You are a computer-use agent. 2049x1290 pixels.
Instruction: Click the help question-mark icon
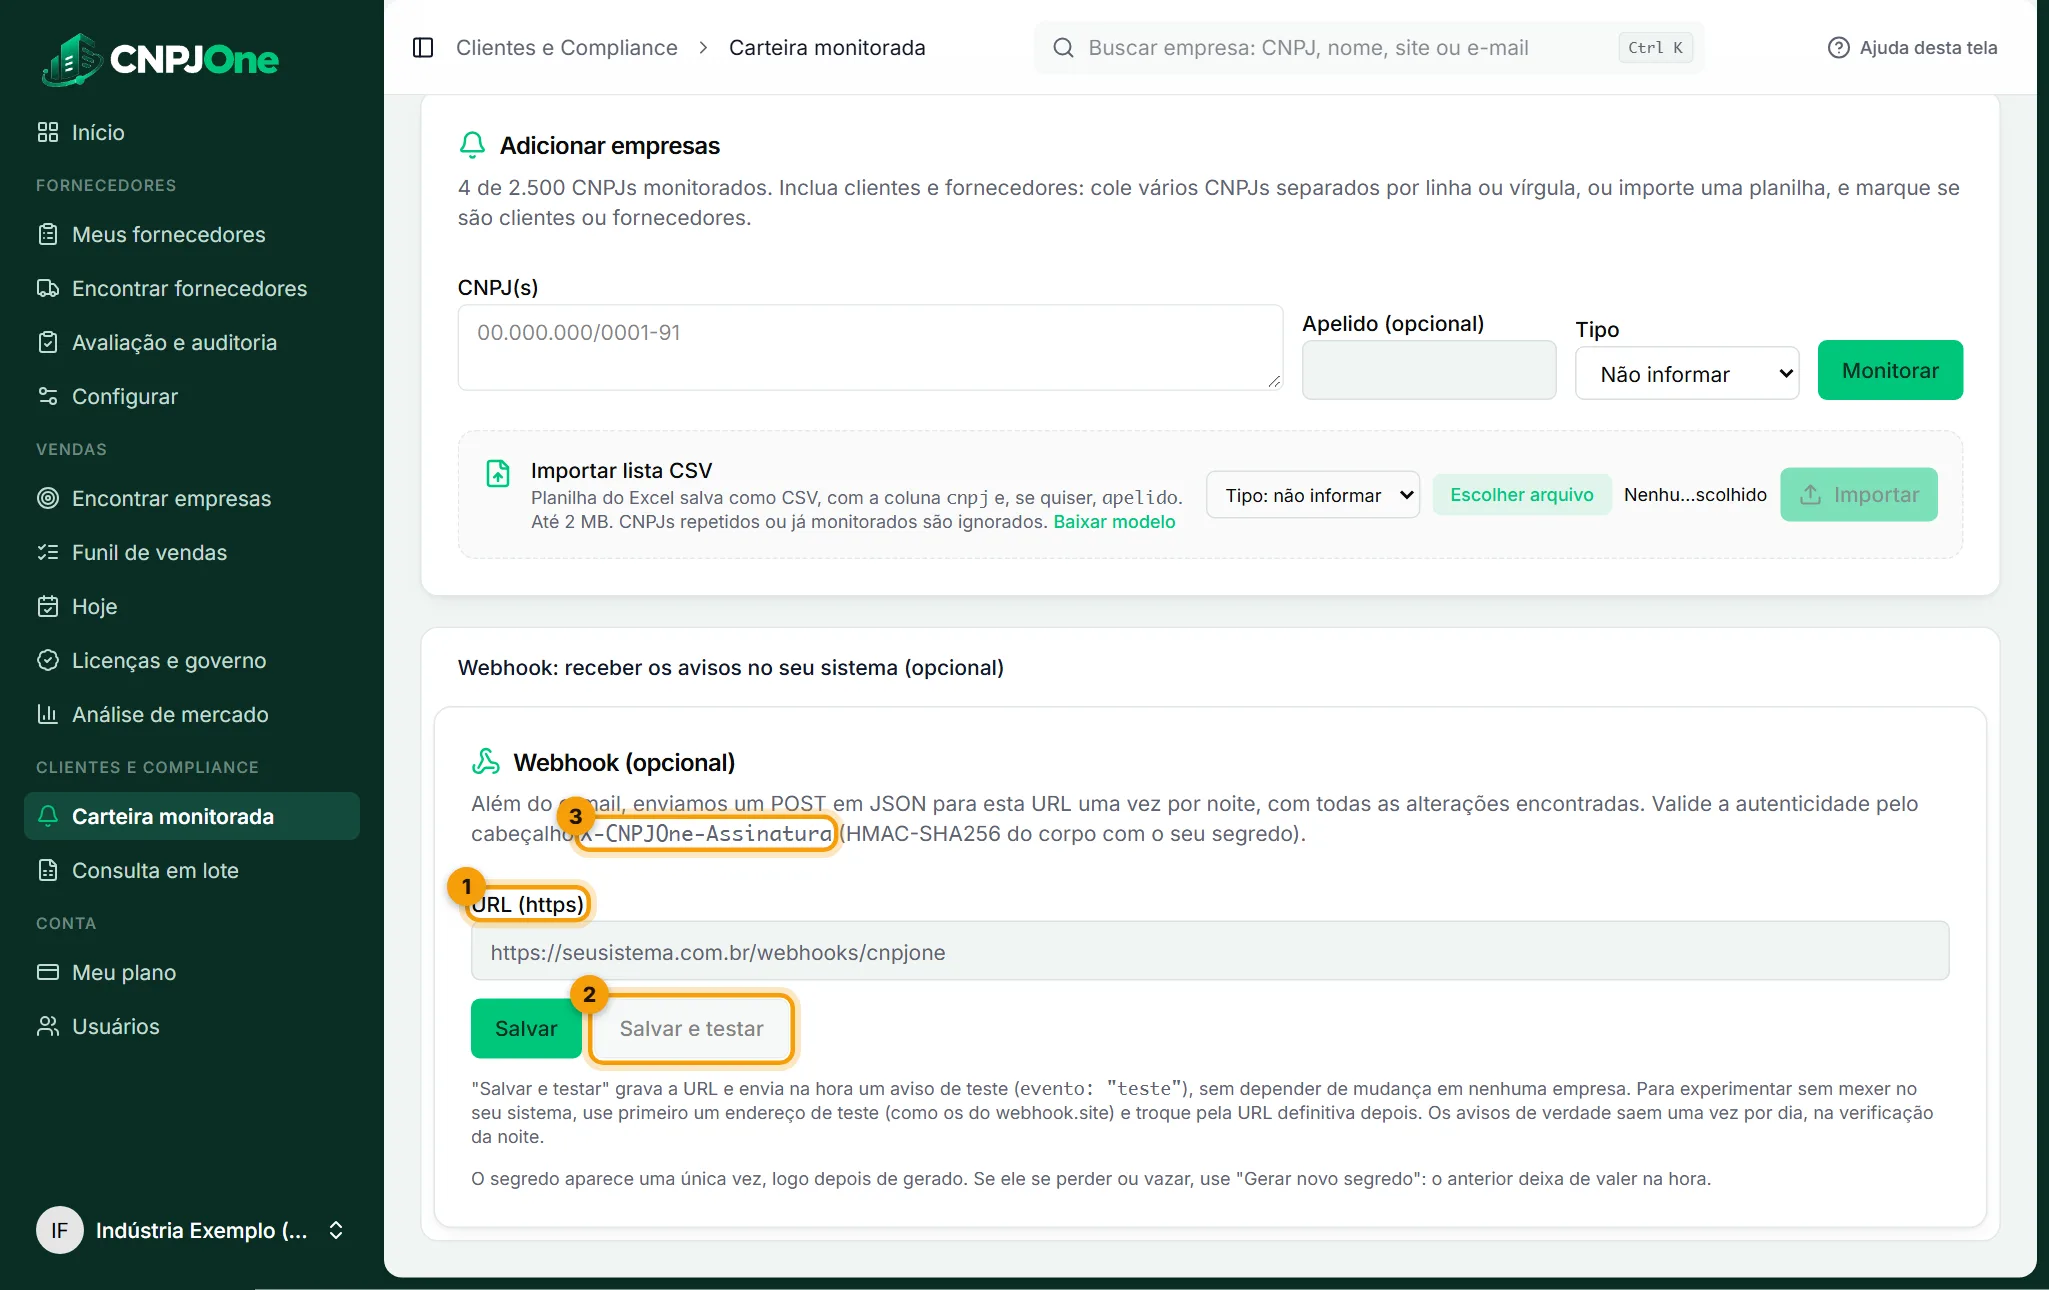[1839, 48]
